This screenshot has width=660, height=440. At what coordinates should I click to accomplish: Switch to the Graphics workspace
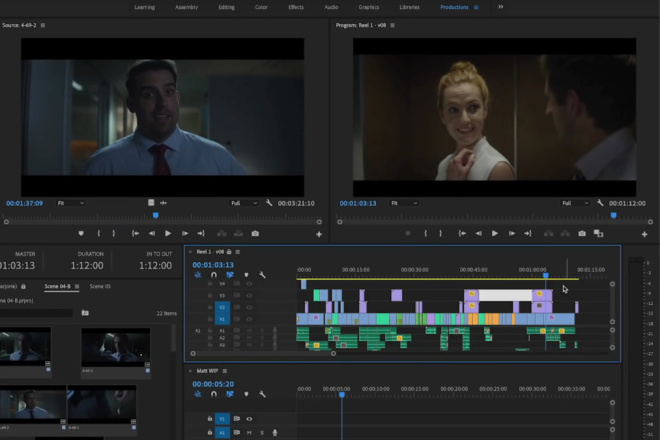point(369,7)
